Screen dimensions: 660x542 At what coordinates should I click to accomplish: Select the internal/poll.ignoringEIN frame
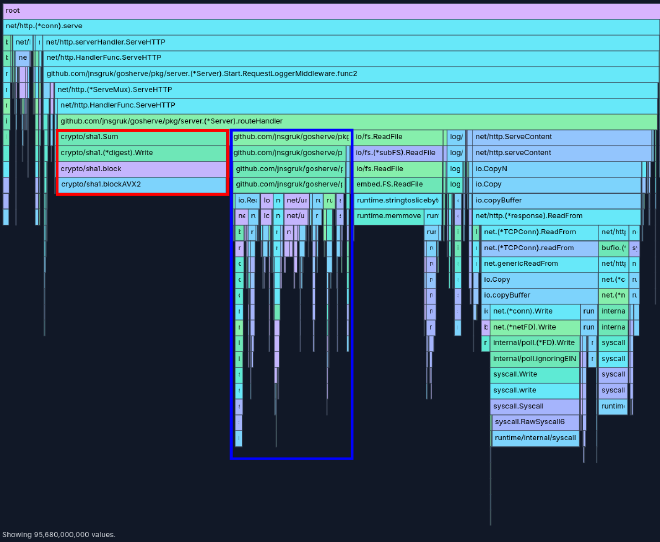pos(535,359)
